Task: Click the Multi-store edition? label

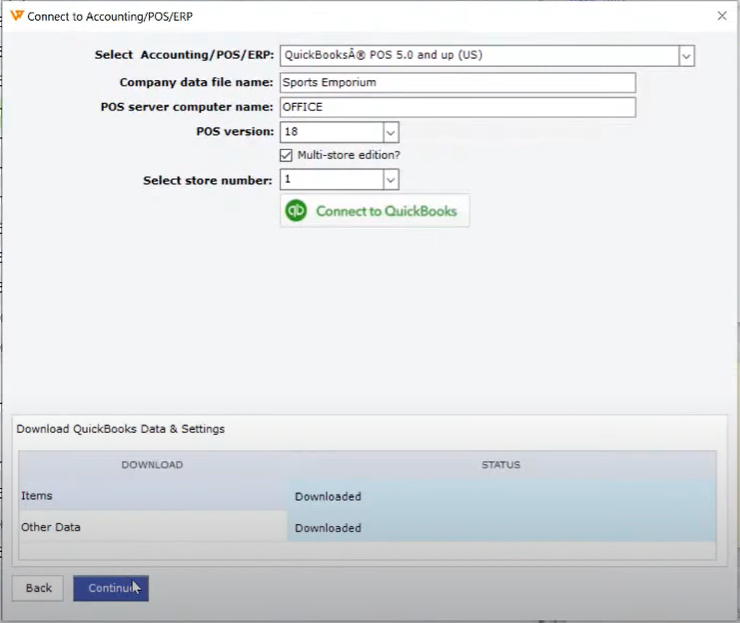Action: click(x=349, y=155)
